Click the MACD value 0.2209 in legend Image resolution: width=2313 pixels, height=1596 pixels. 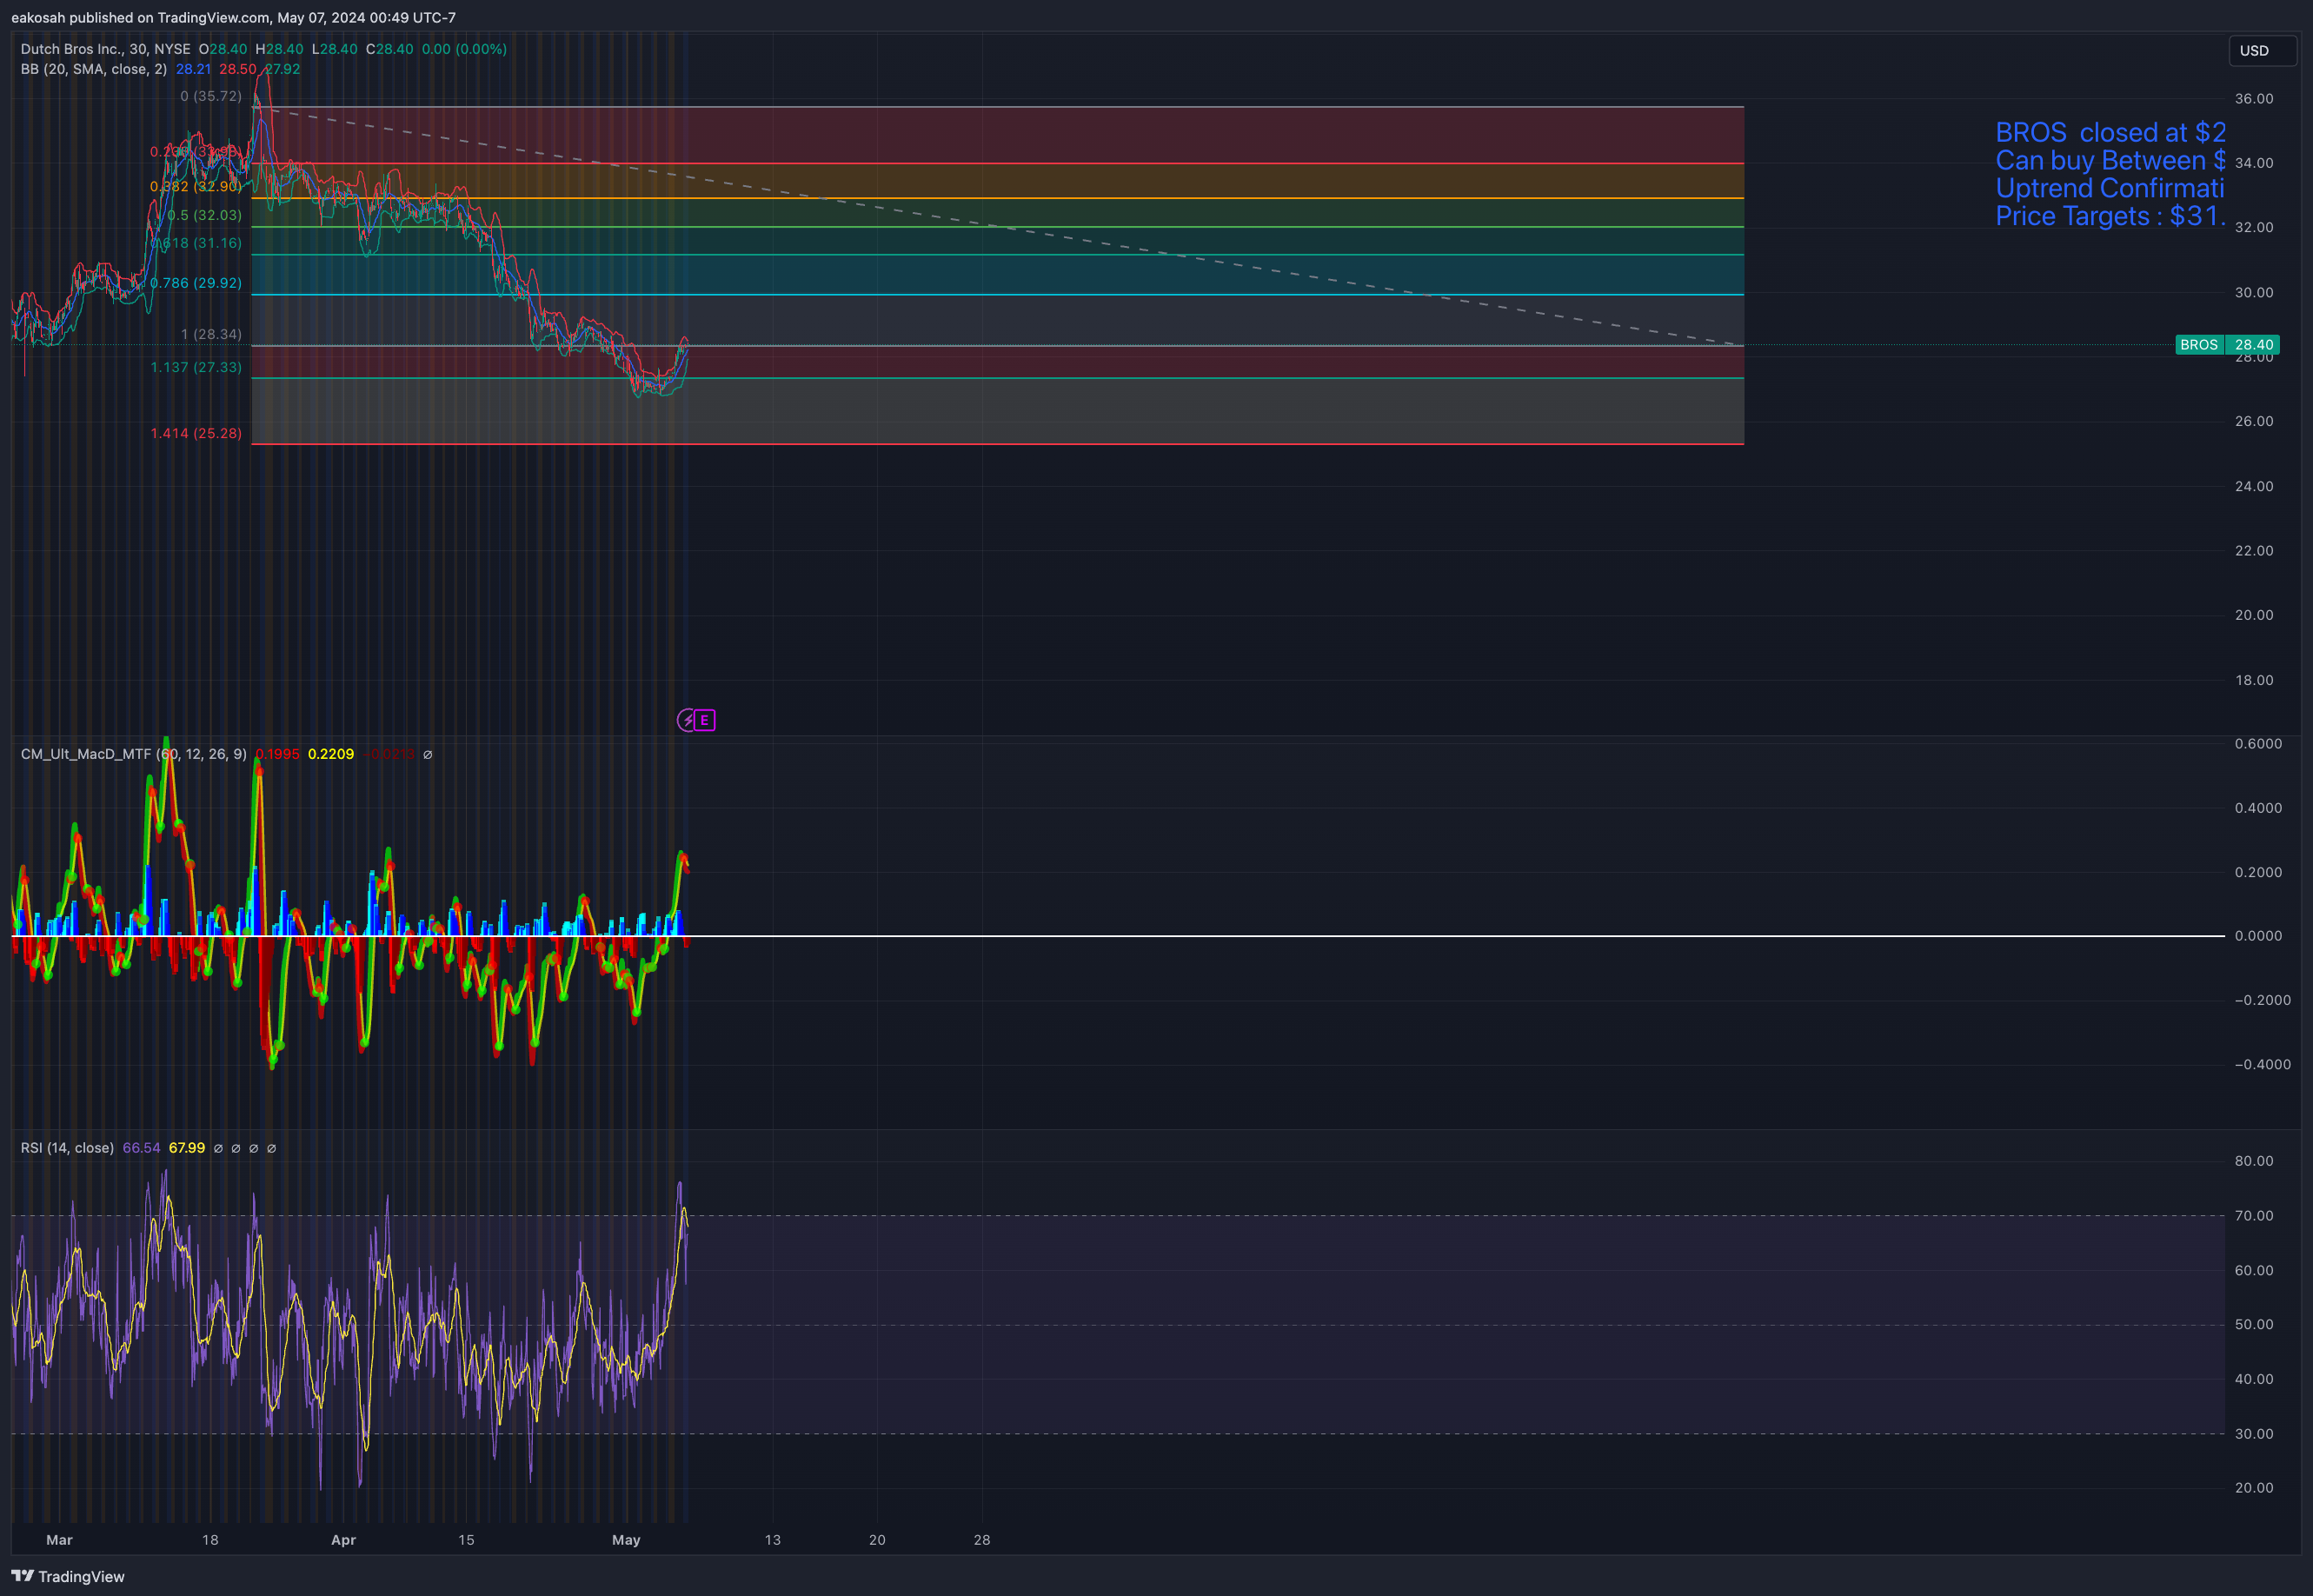(331, 754)
